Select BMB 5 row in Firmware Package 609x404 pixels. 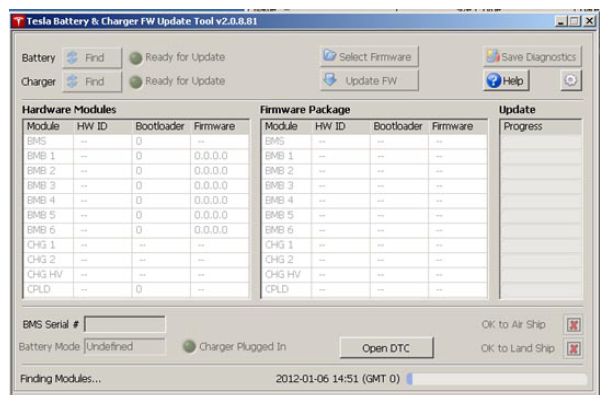point(374,215)
